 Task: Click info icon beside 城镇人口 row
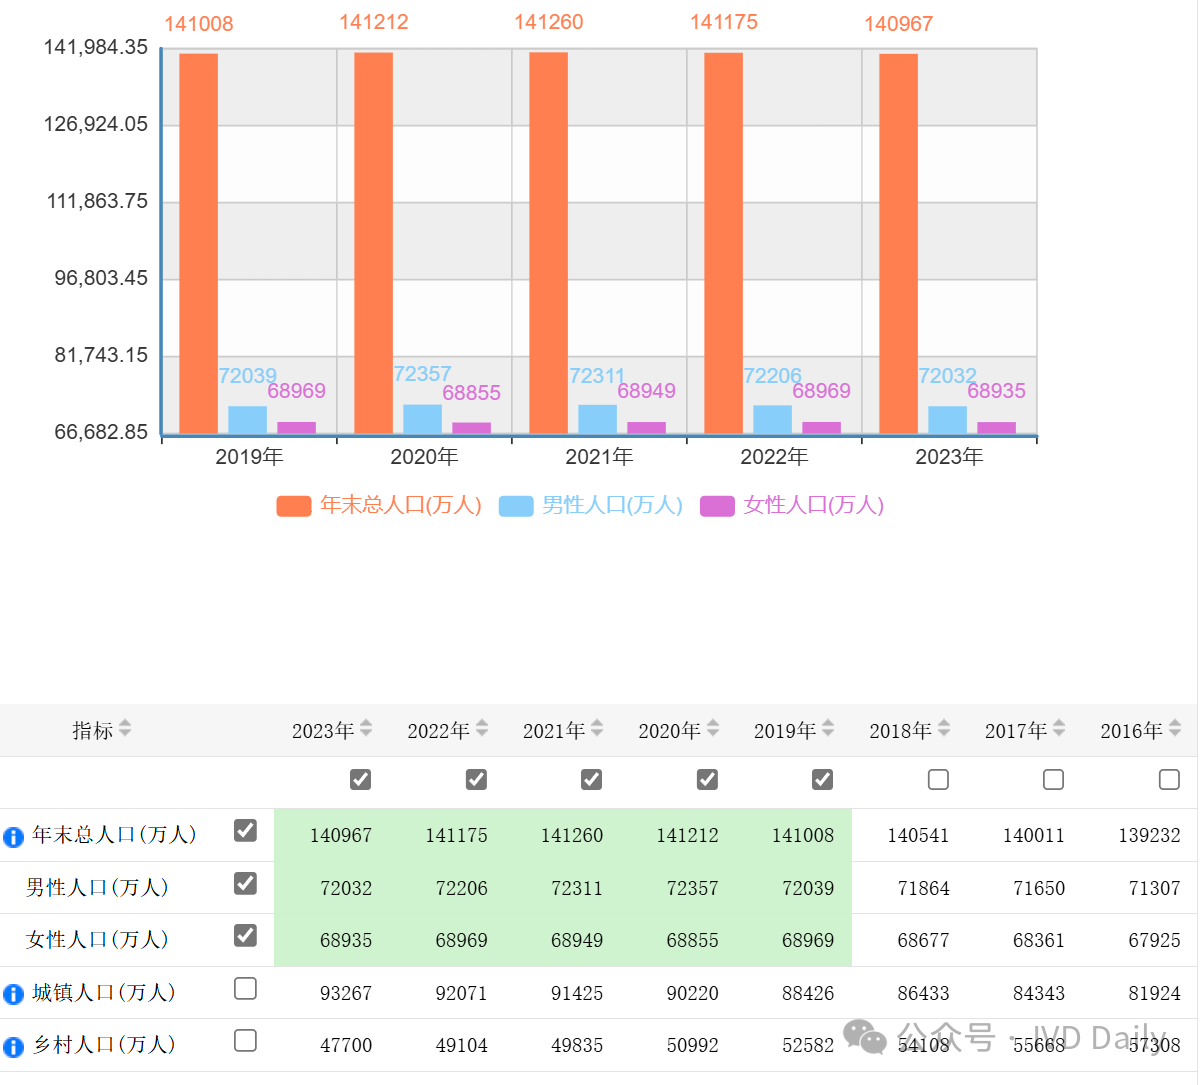pos(13,994)
